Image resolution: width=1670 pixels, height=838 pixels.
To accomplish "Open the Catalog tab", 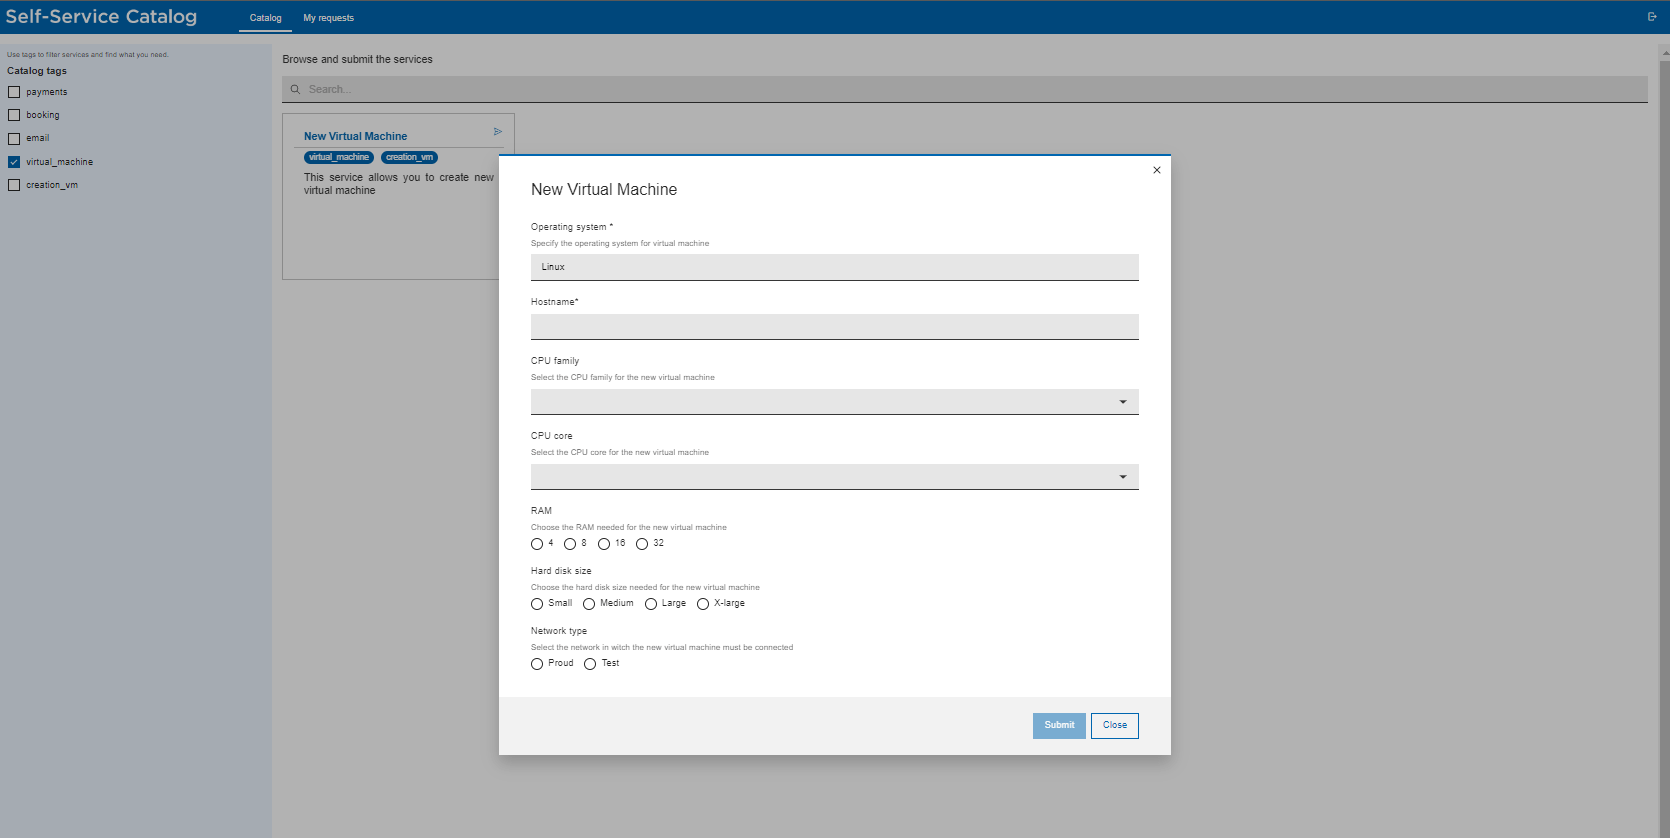I will click(x=265, y=18).
